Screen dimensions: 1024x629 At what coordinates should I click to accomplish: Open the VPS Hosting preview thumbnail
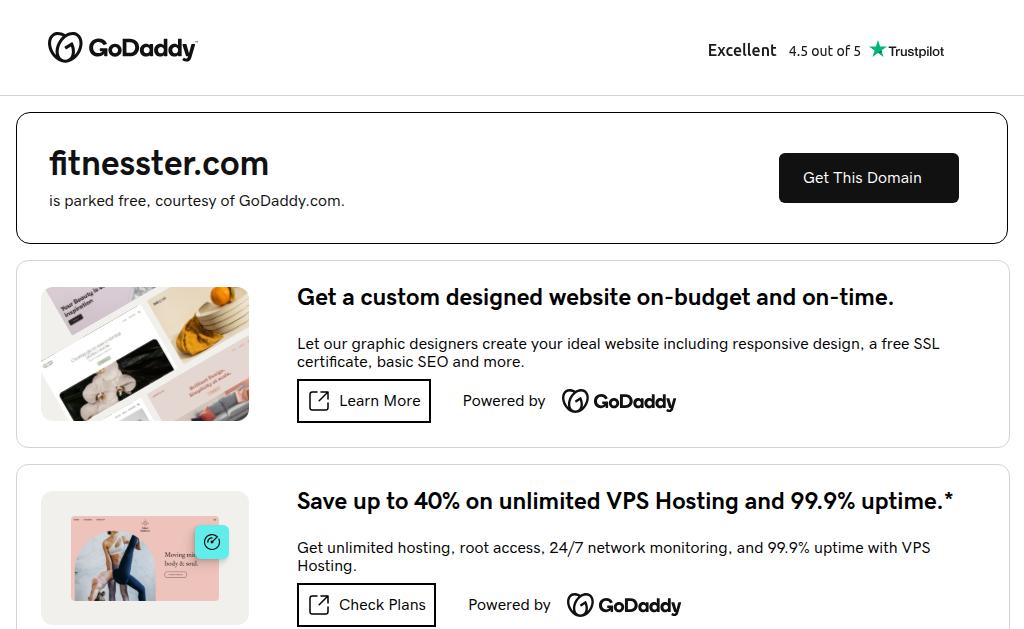click(x=145, y=558)
